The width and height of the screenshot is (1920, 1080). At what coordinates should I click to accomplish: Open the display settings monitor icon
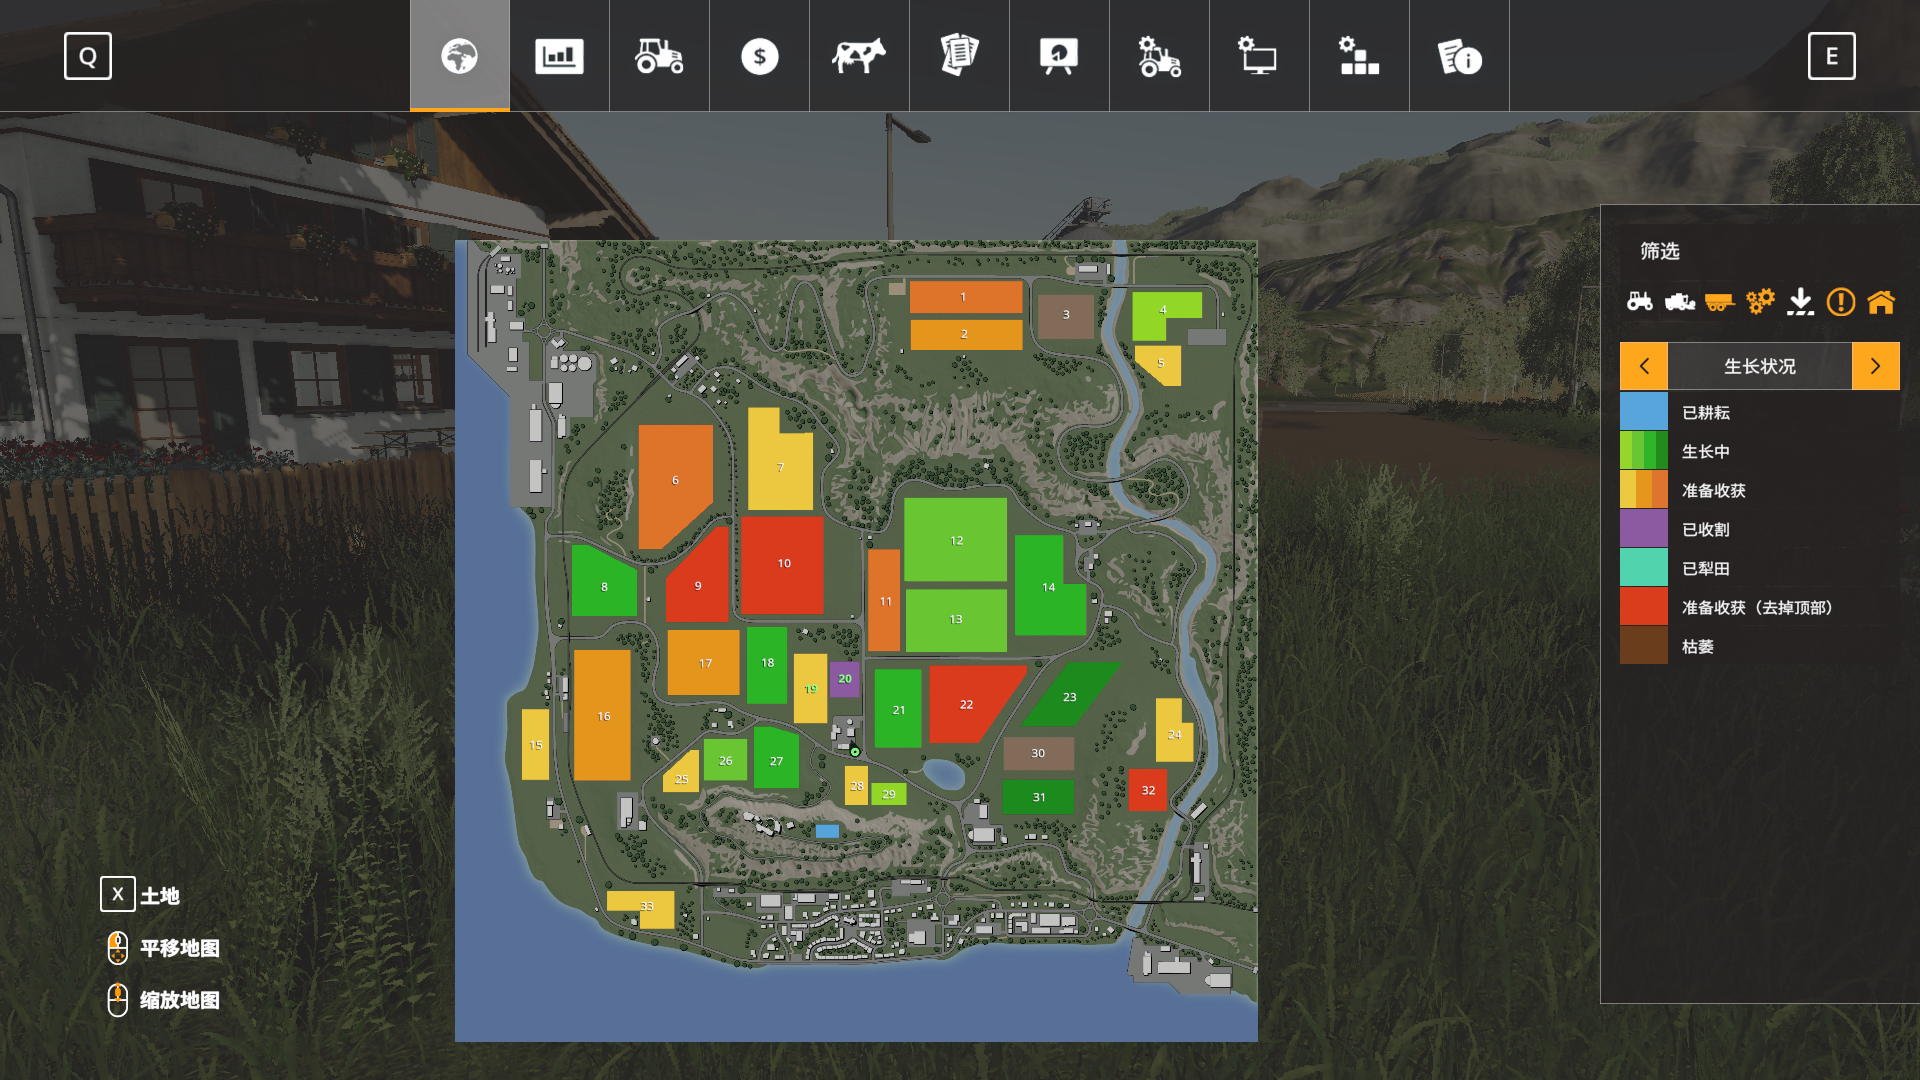tap(1259, 56)
